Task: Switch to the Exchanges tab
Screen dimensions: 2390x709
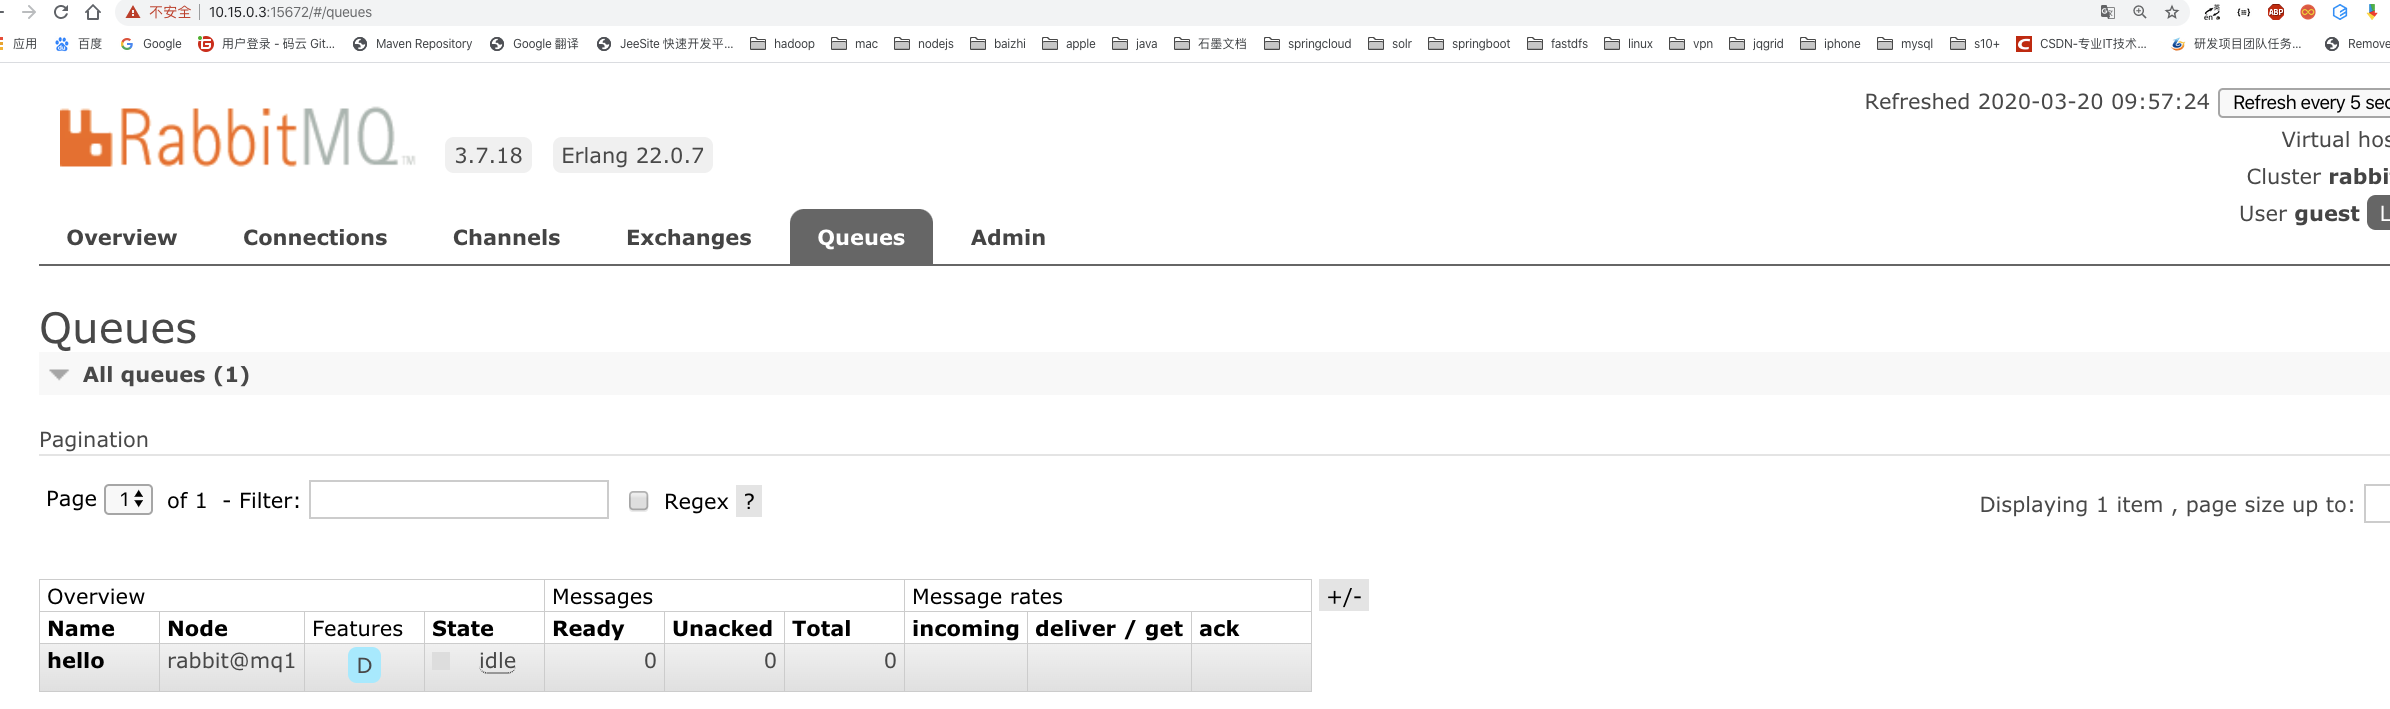Action: [x=688, y=238]
